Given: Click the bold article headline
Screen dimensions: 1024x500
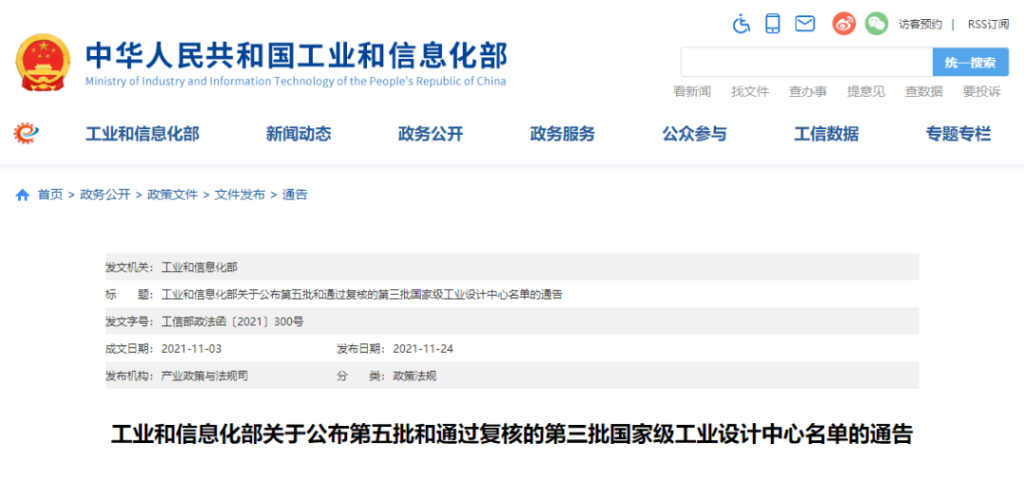Looking at the screenshot, I should (511, 435).
